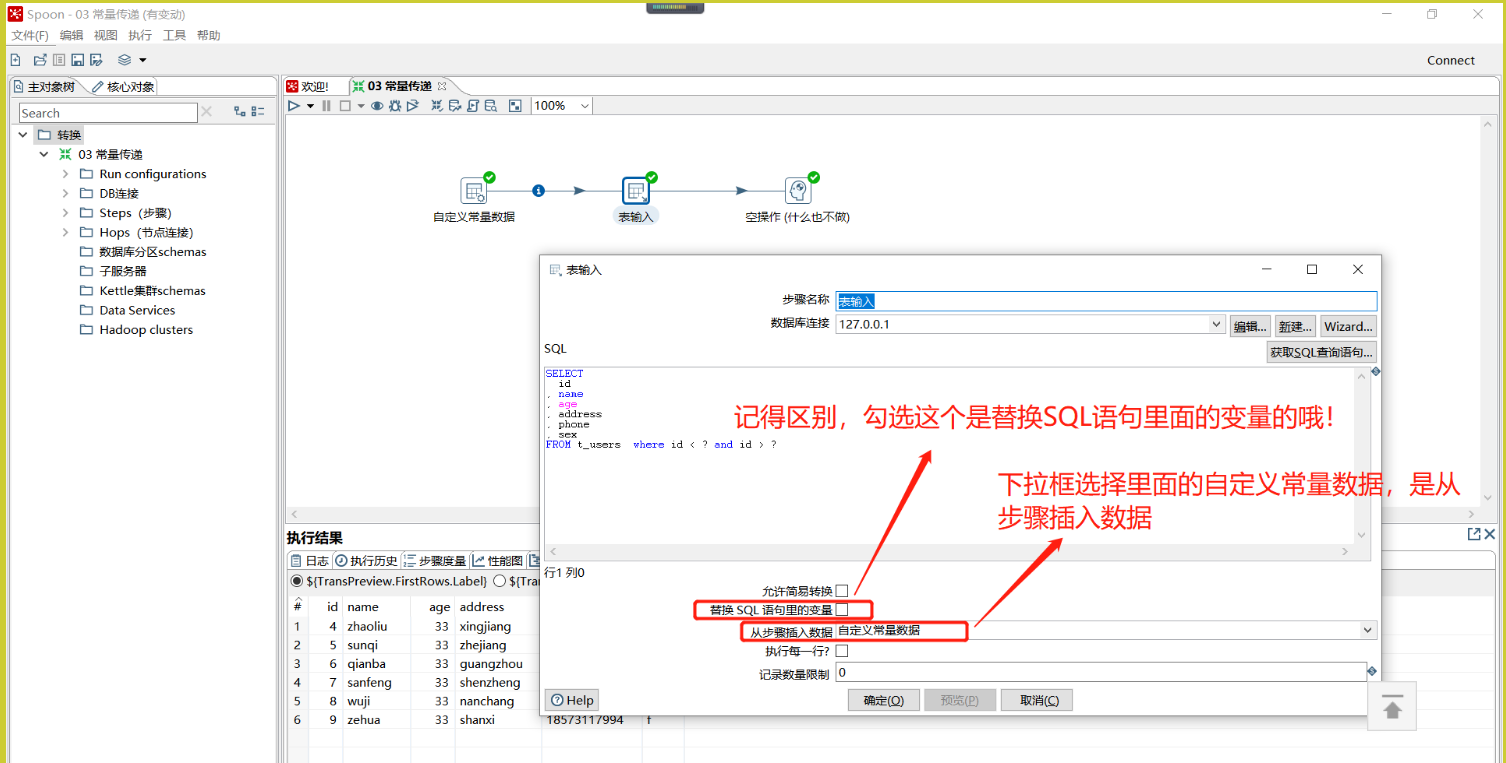Open the 执行 menu

pyautogui.click(x=140, y=35)
